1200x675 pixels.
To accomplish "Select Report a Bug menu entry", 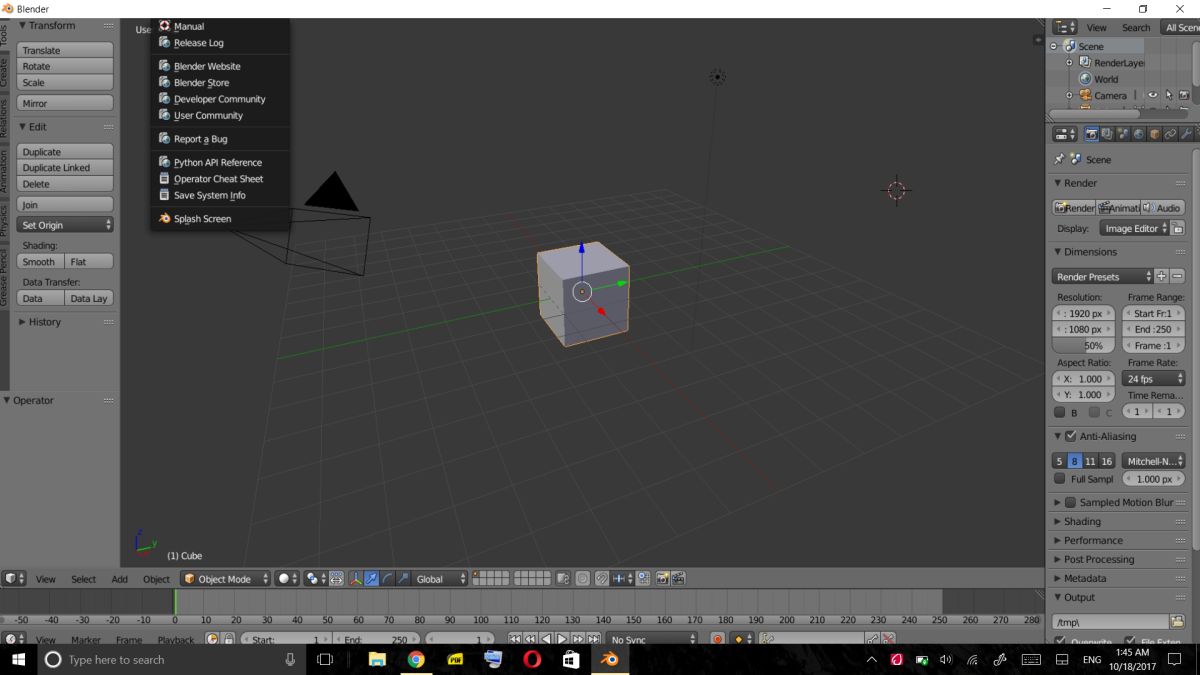I will (220, 139).
